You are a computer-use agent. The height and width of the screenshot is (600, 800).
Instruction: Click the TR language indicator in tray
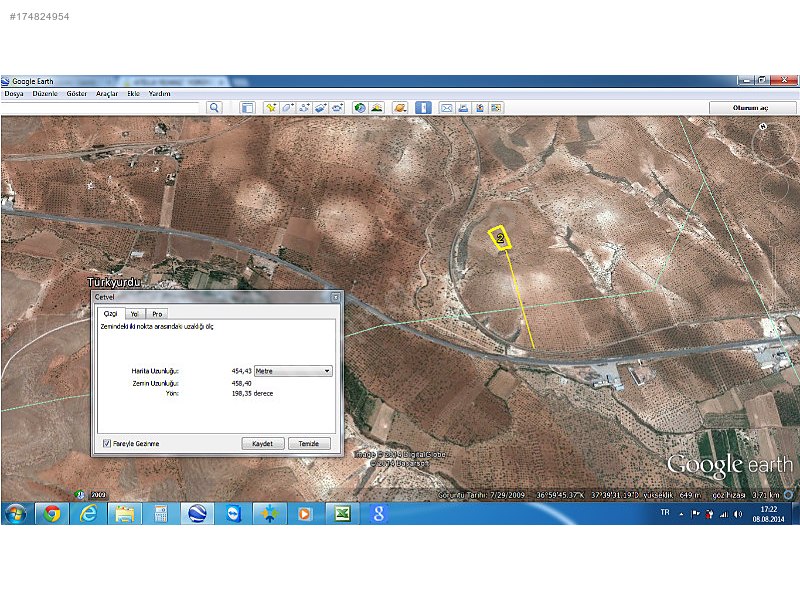click(x=665, y=512)
